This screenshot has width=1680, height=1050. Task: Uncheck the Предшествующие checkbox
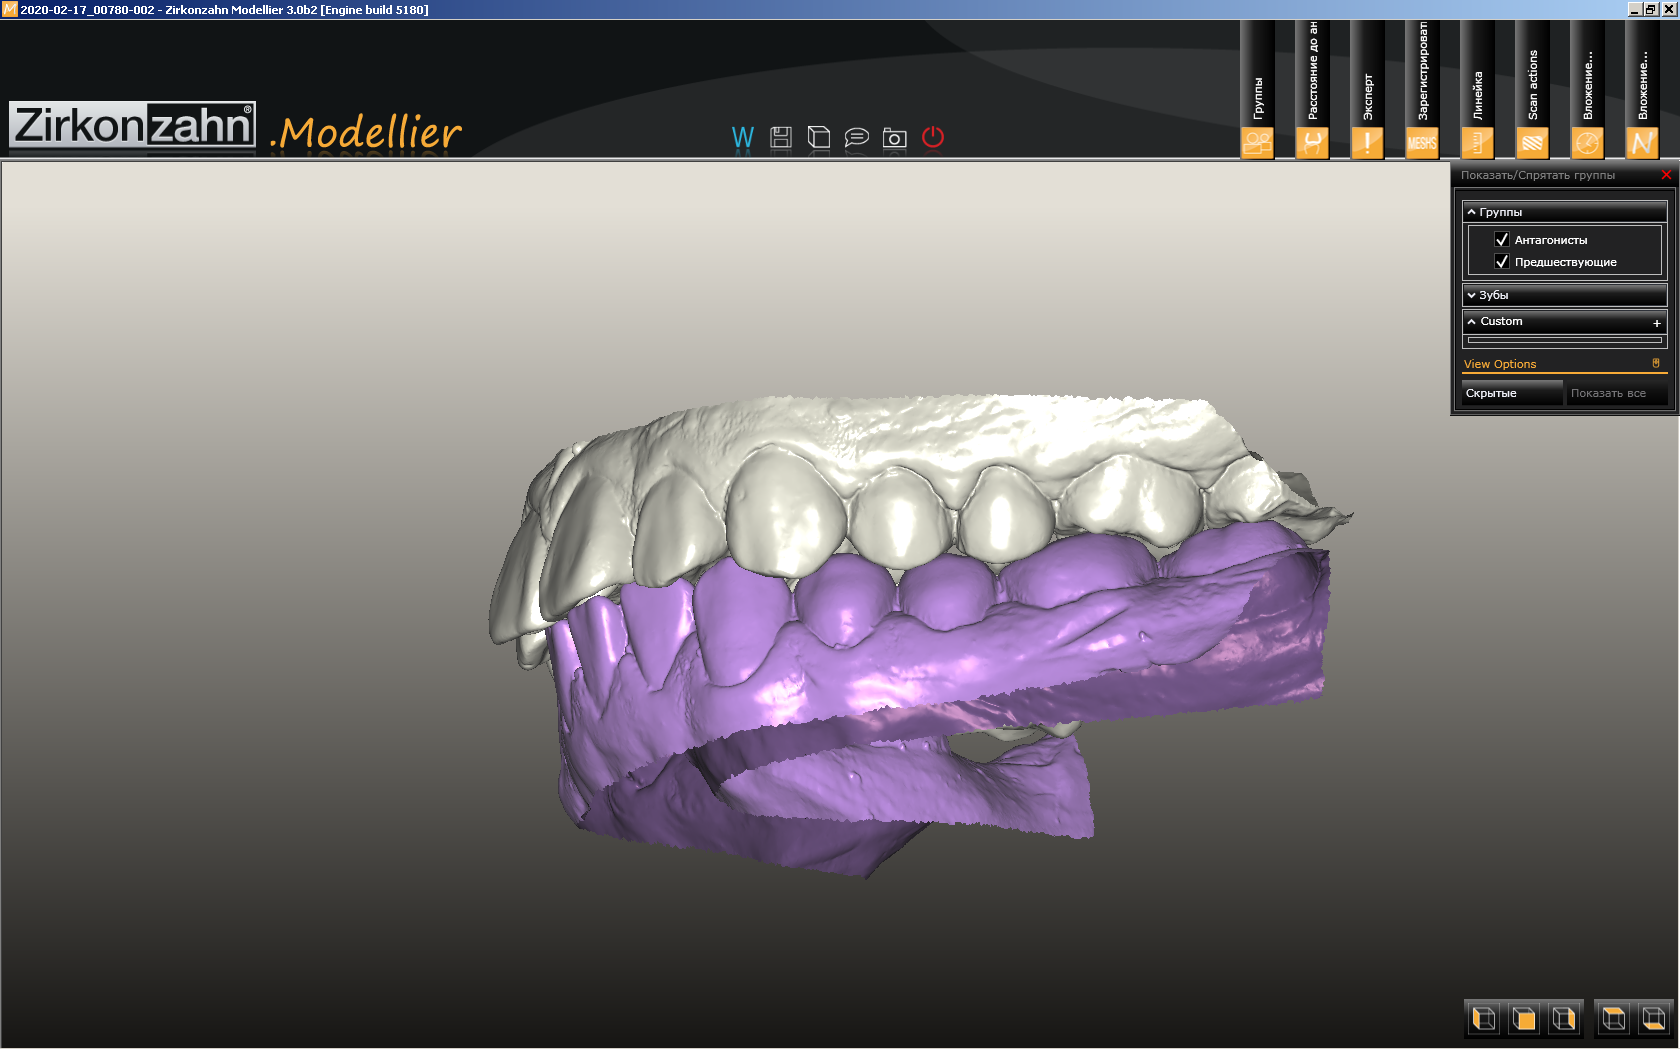point(1501,262)
